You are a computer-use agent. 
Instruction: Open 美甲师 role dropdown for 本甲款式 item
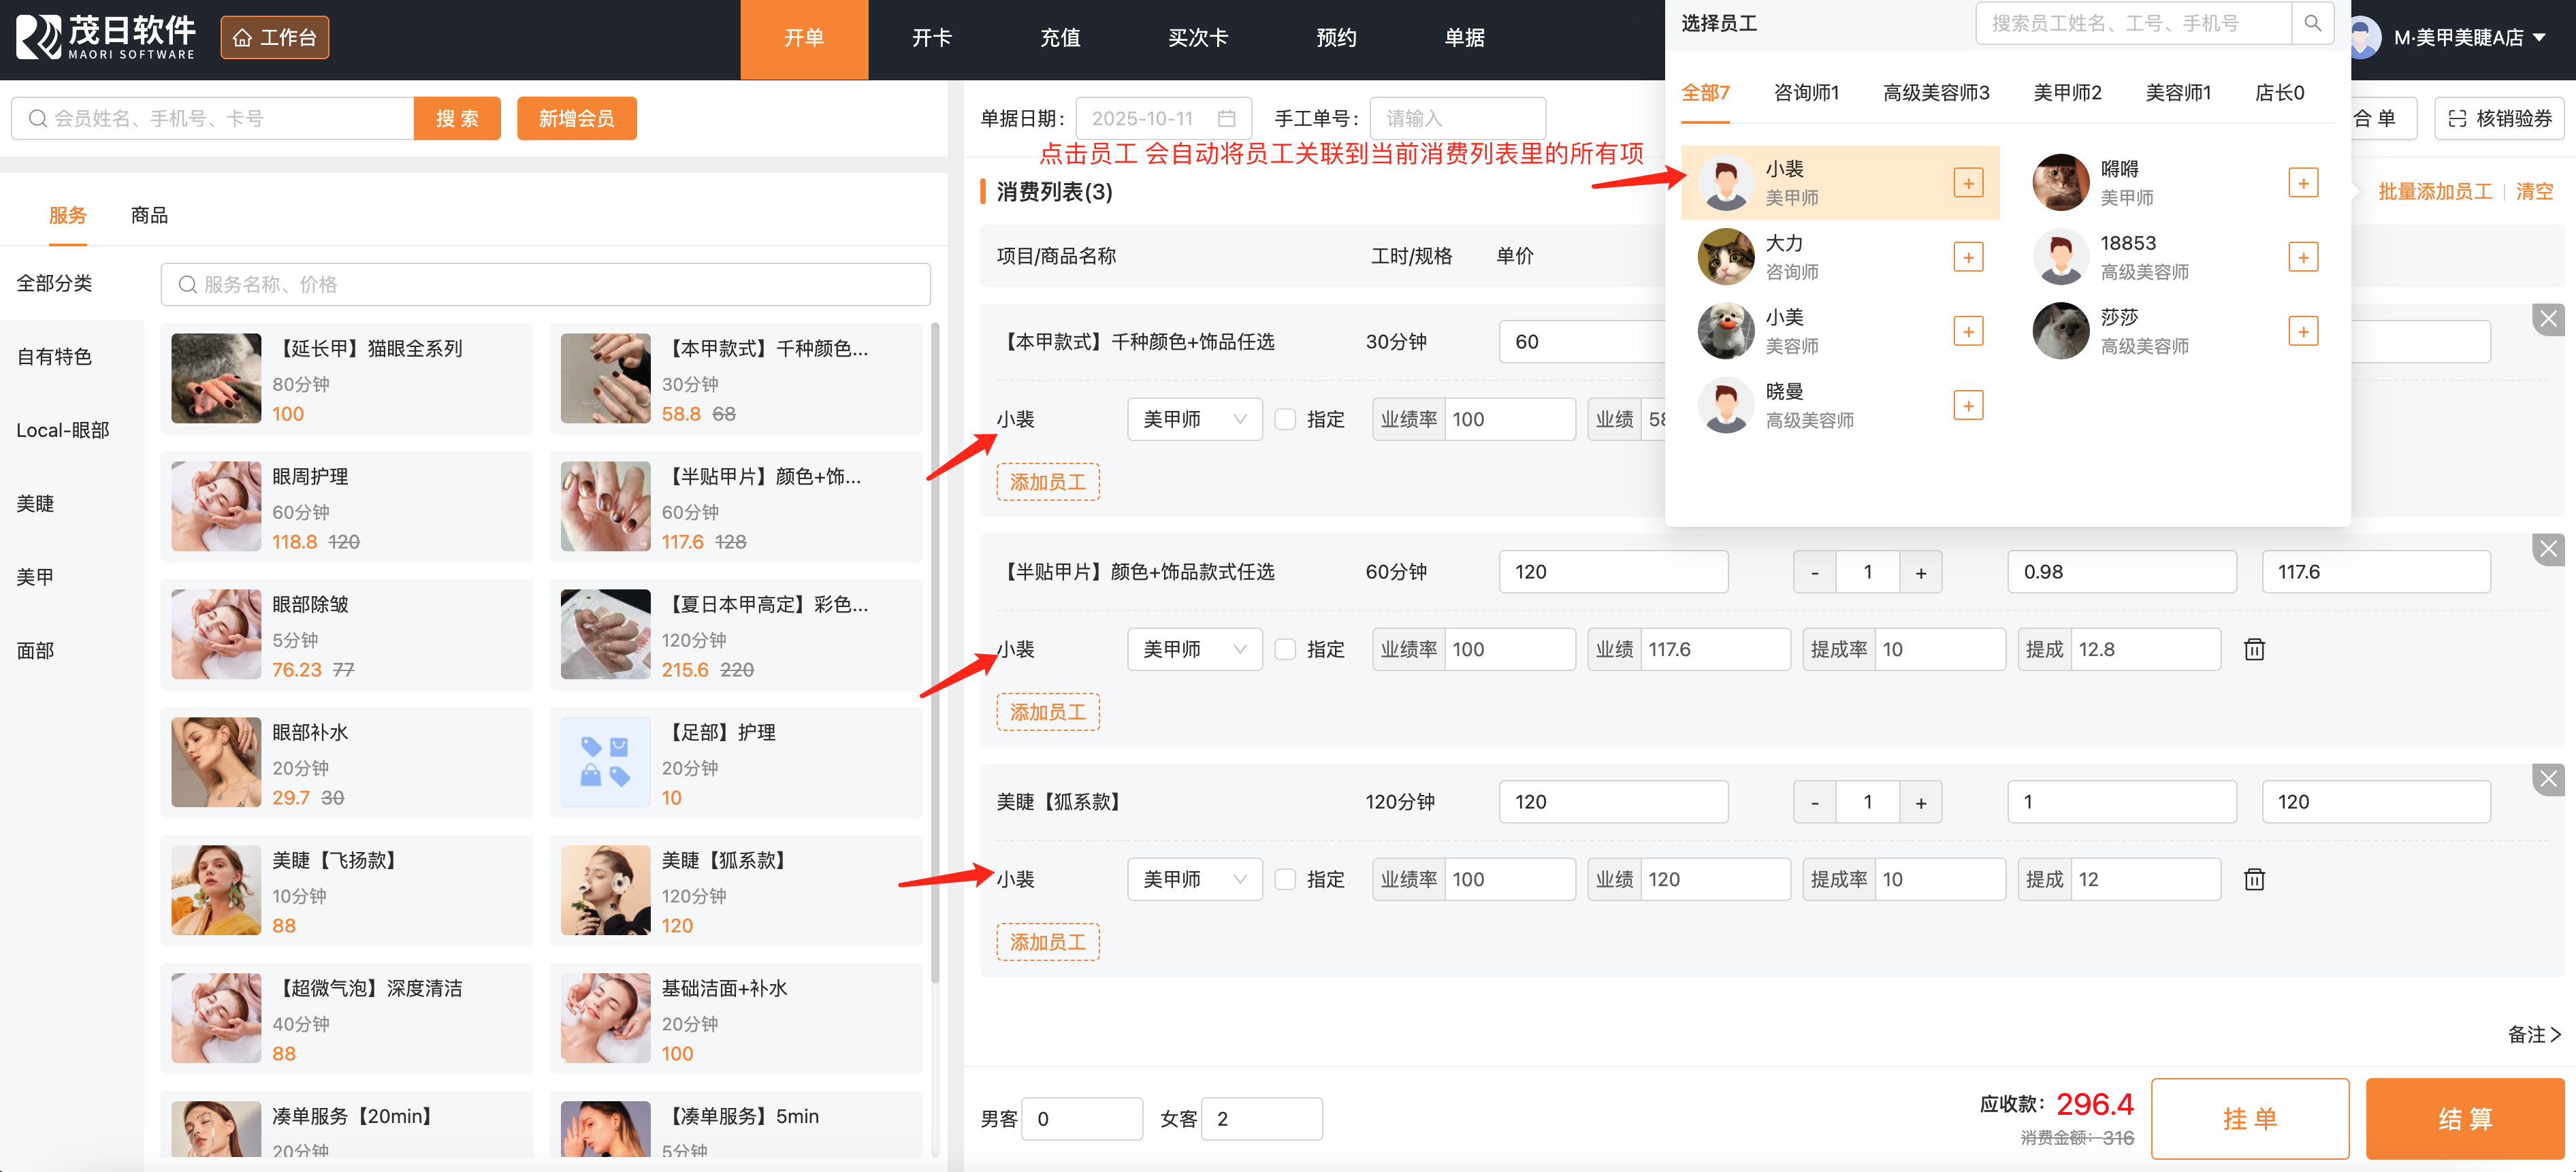(x=1194, y=420)
